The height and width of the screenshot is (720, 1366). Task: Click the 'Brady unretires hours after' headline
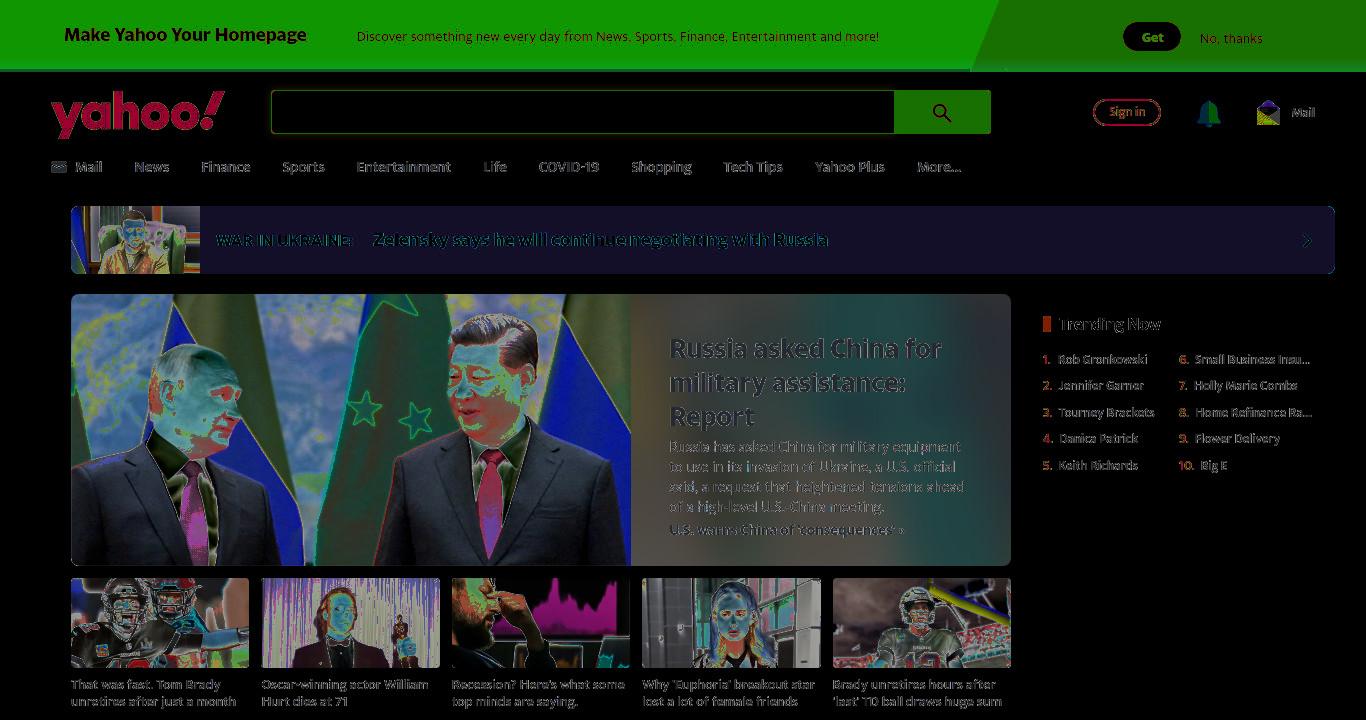[x=918, y=693]
